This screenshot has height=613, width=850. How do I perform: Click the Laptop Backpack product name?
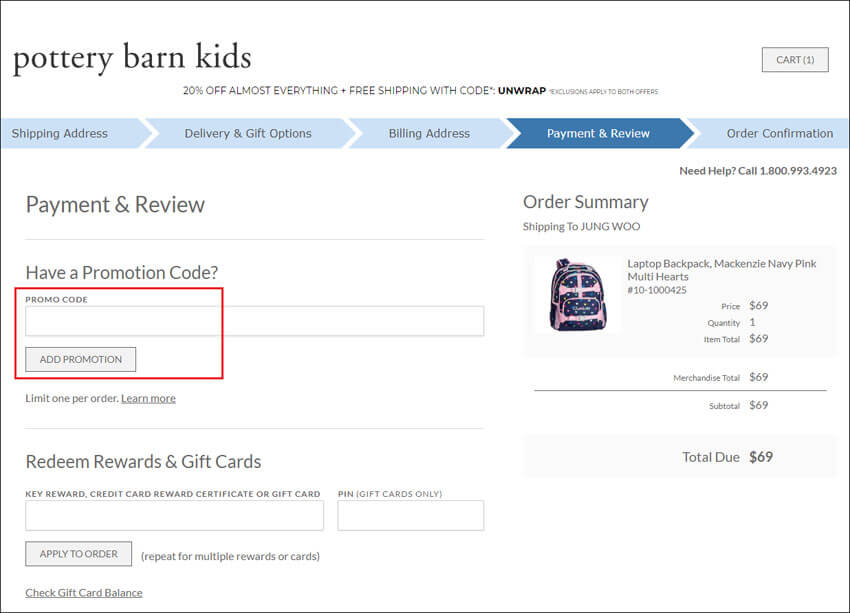721,270
